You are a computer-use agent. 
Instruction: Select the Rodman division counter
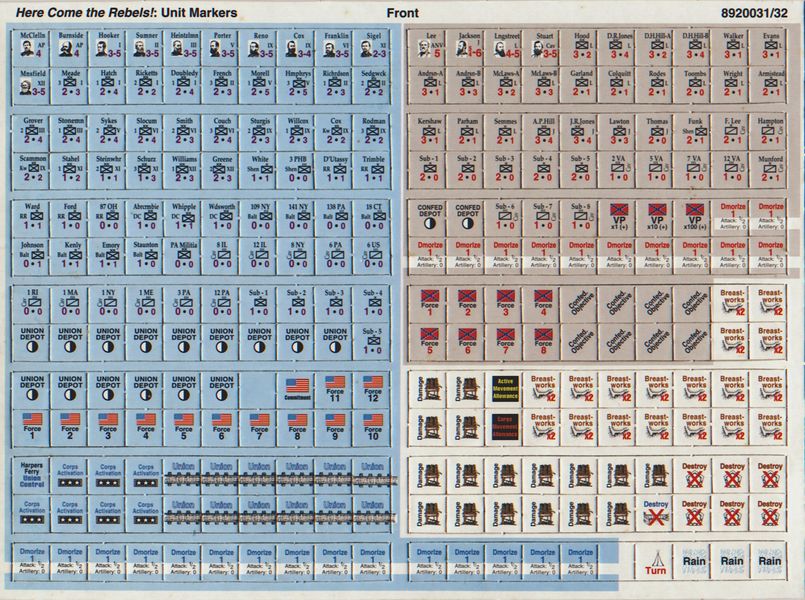click(x=373, y=132)
